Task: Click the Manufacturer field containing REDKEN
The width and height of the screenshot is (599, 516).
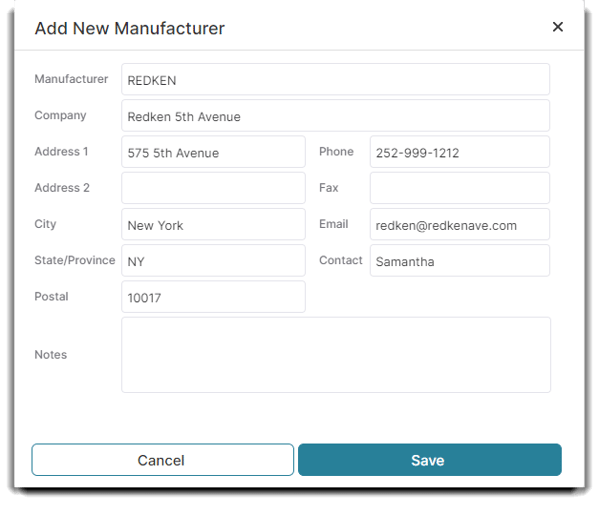Action: 335,79
